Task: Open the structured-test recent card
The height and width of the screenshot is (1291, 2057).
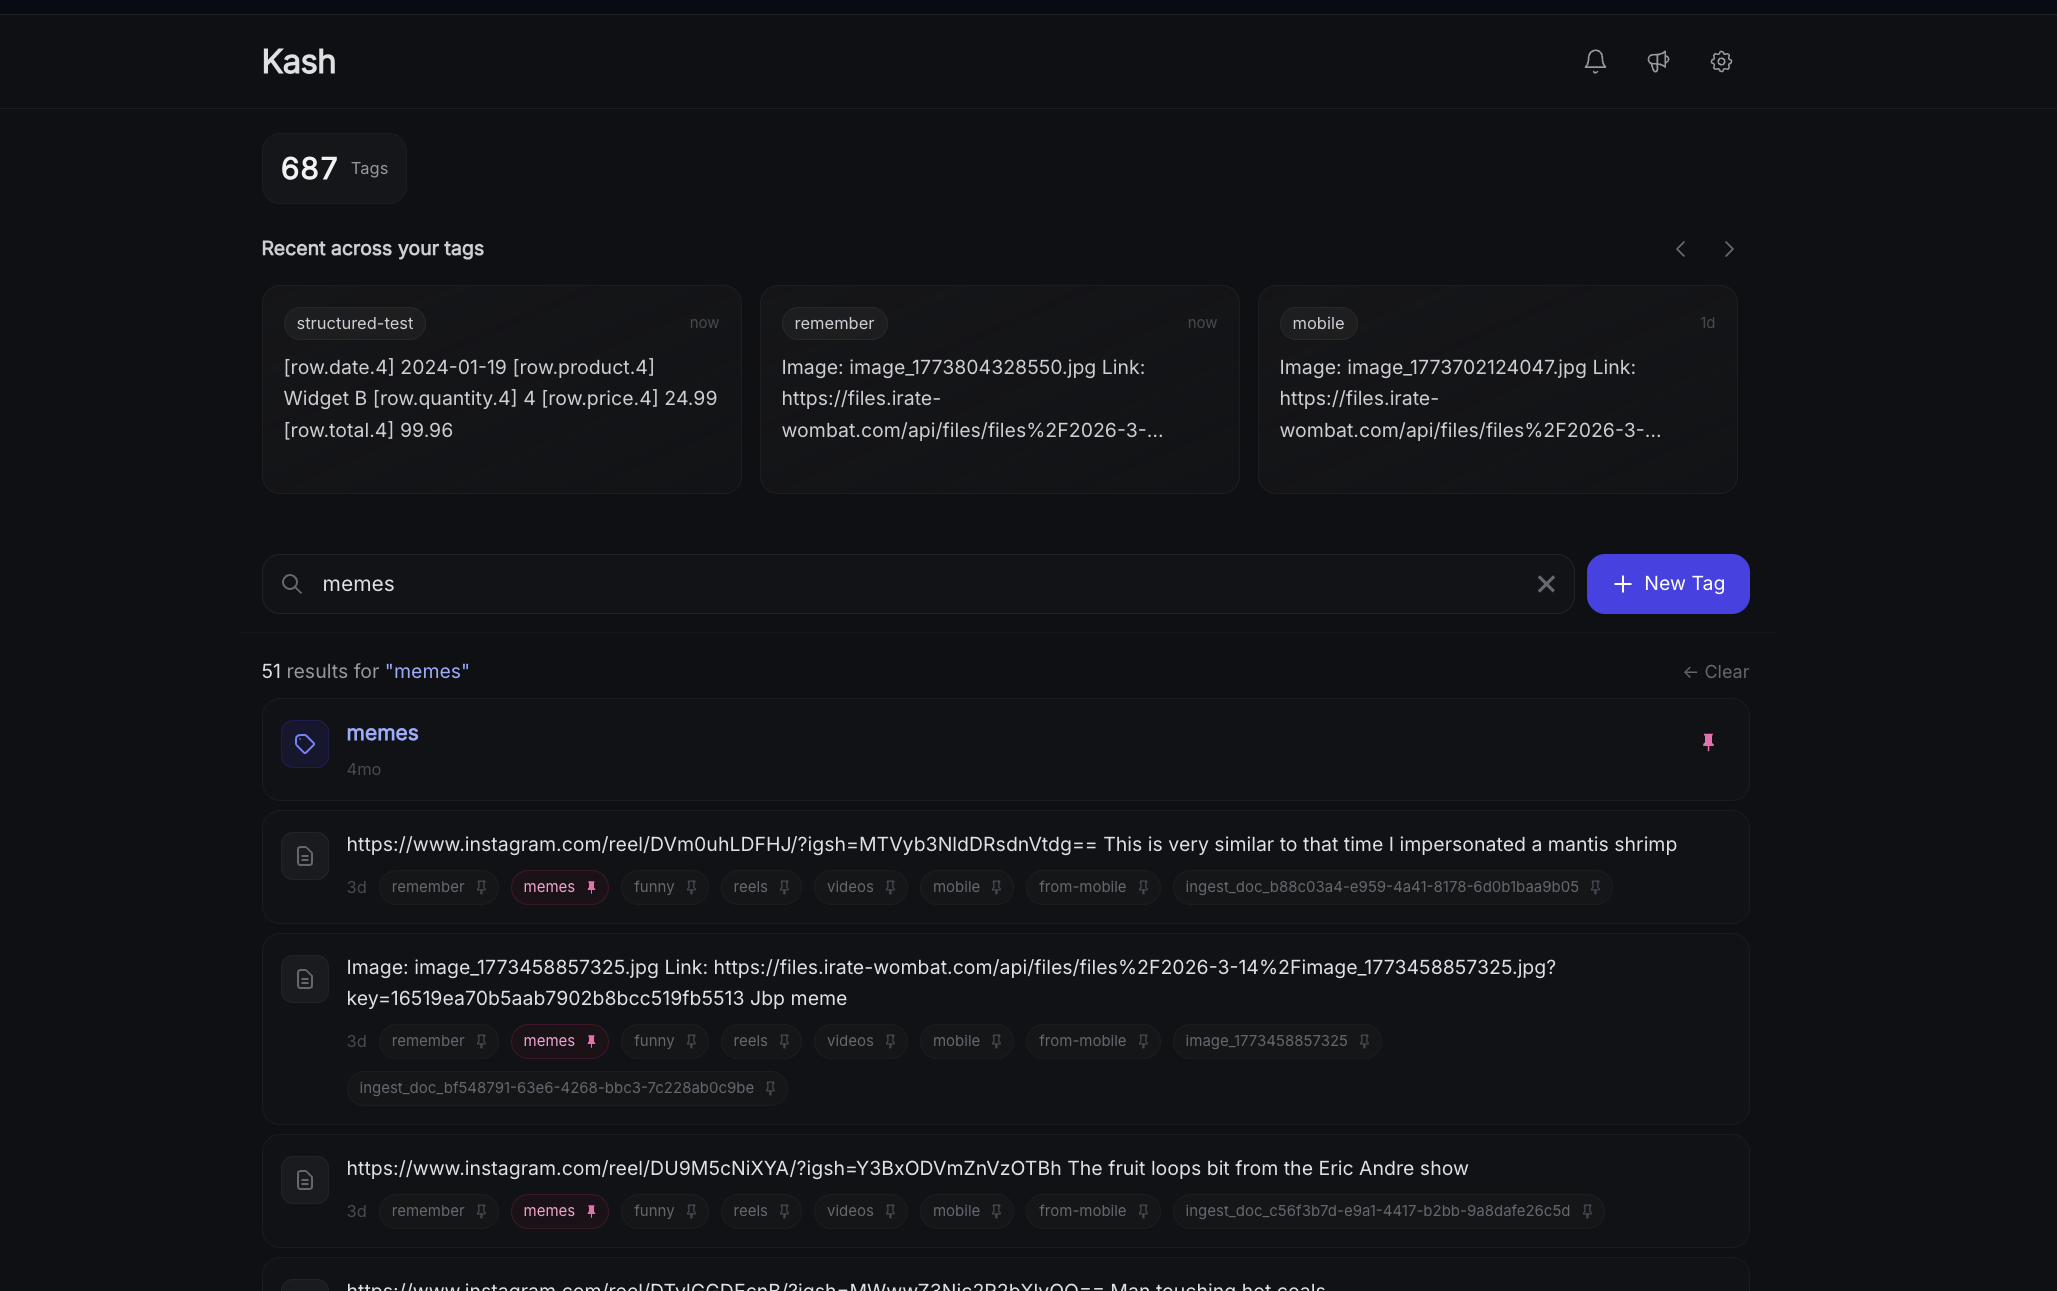Action: tap(501, 398)
